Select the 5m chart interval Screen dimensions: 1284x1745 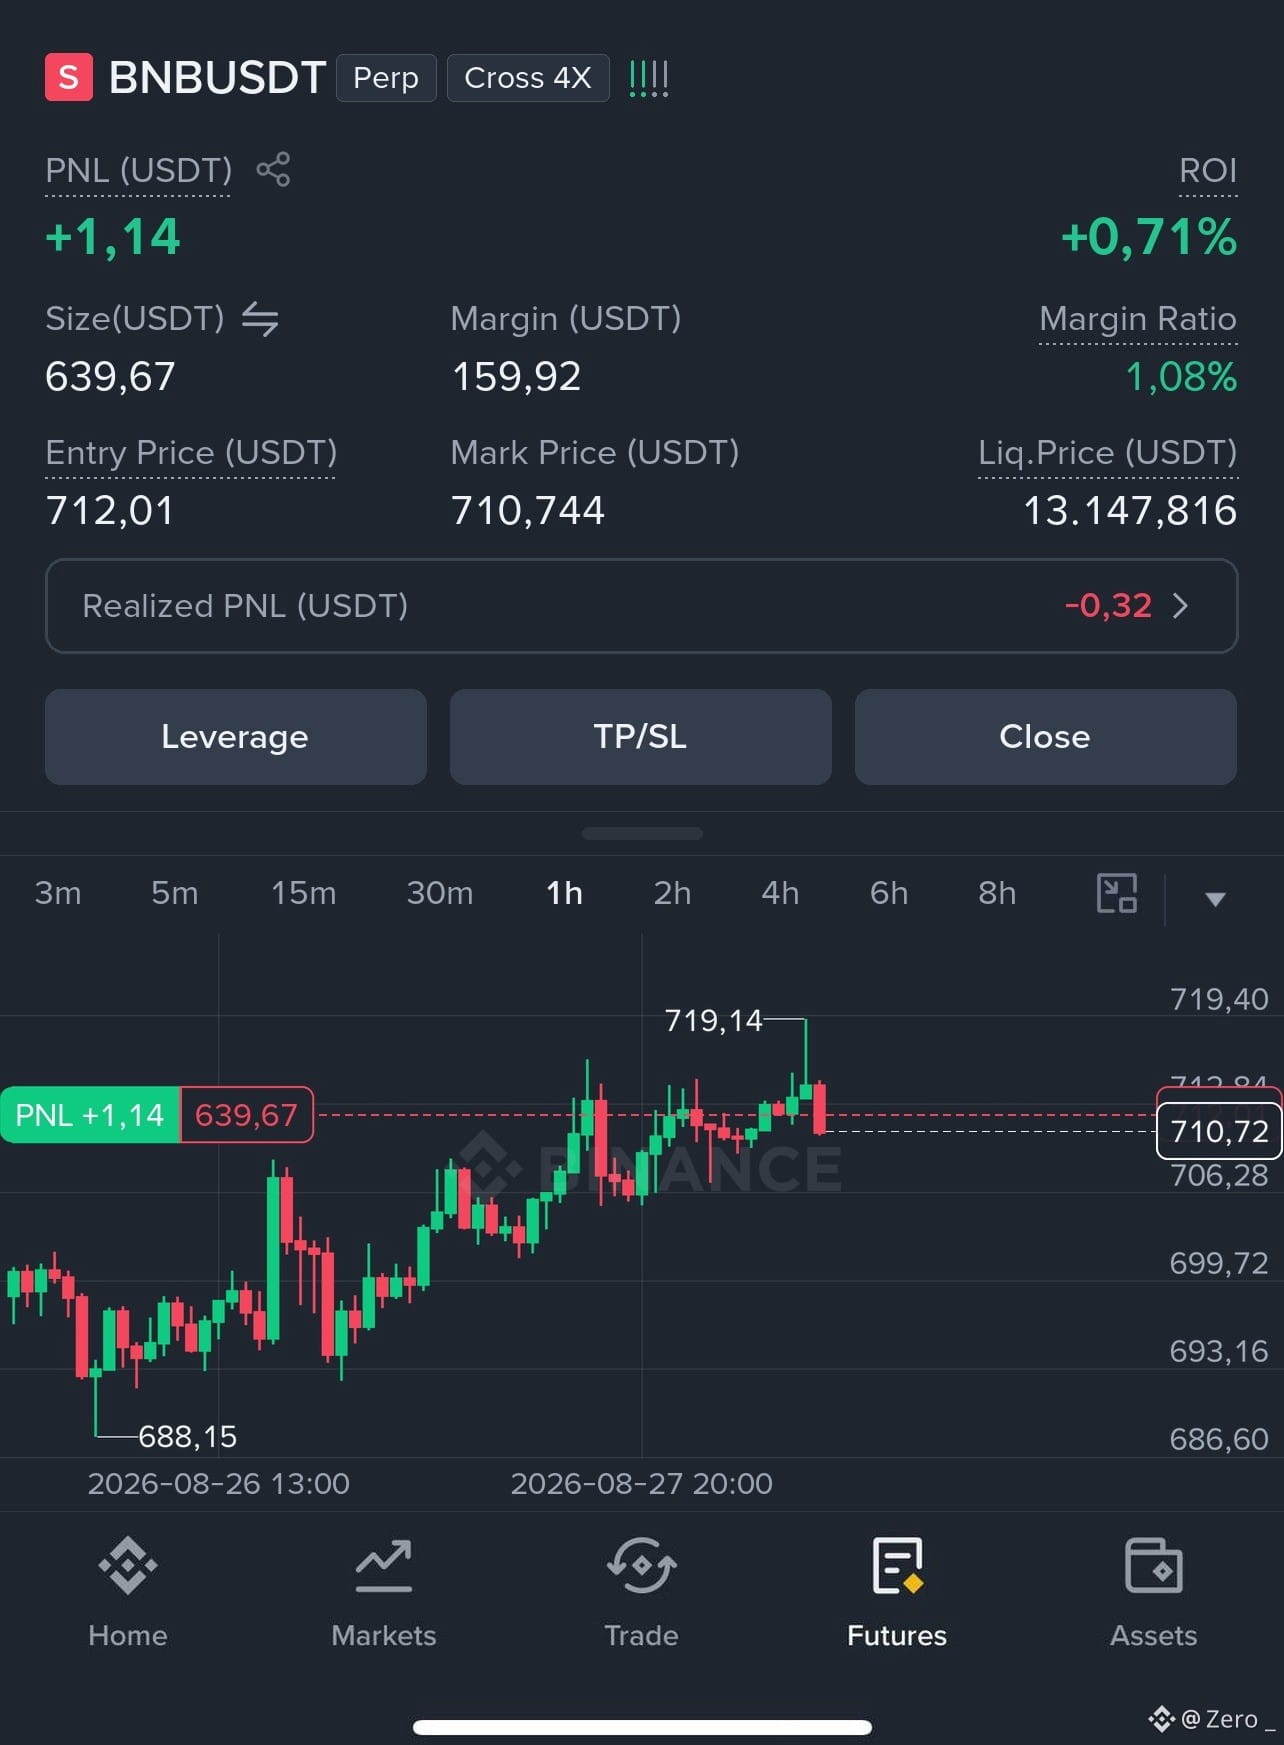pyautogui.click(x=175, y=893)
